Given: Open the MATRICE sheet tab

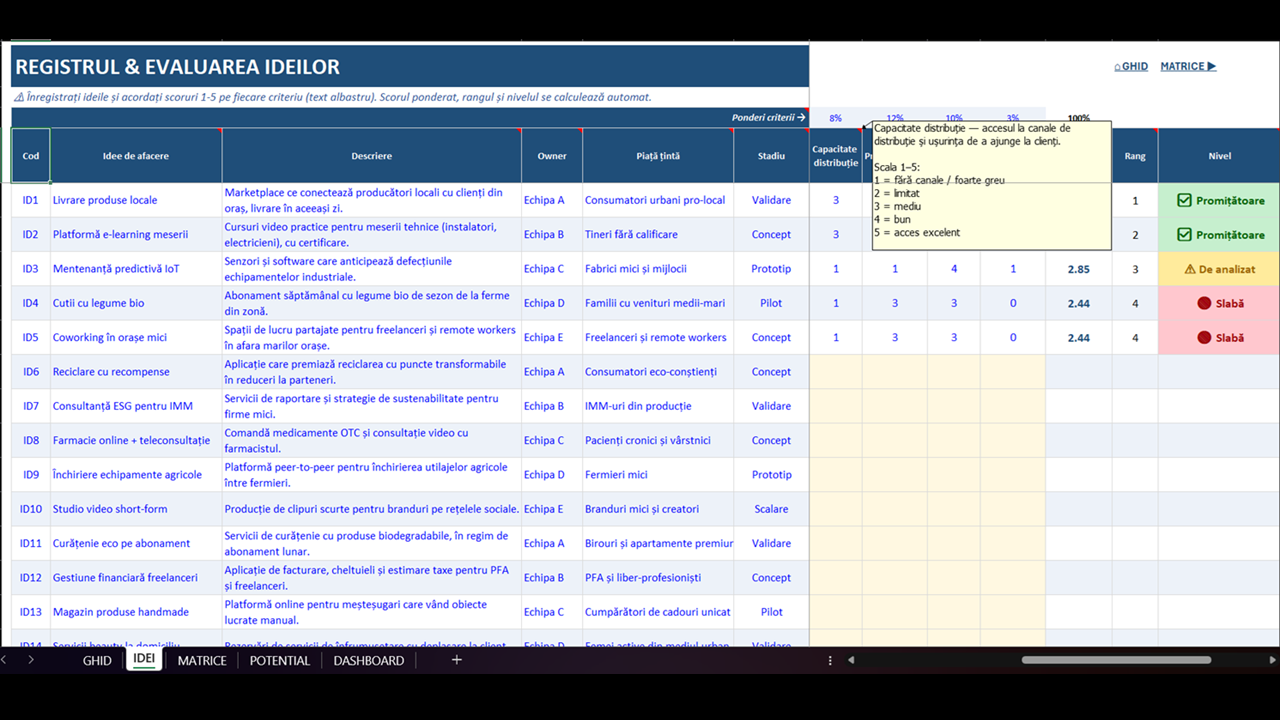Looking at the screenshot, I should tap(202, 660).
